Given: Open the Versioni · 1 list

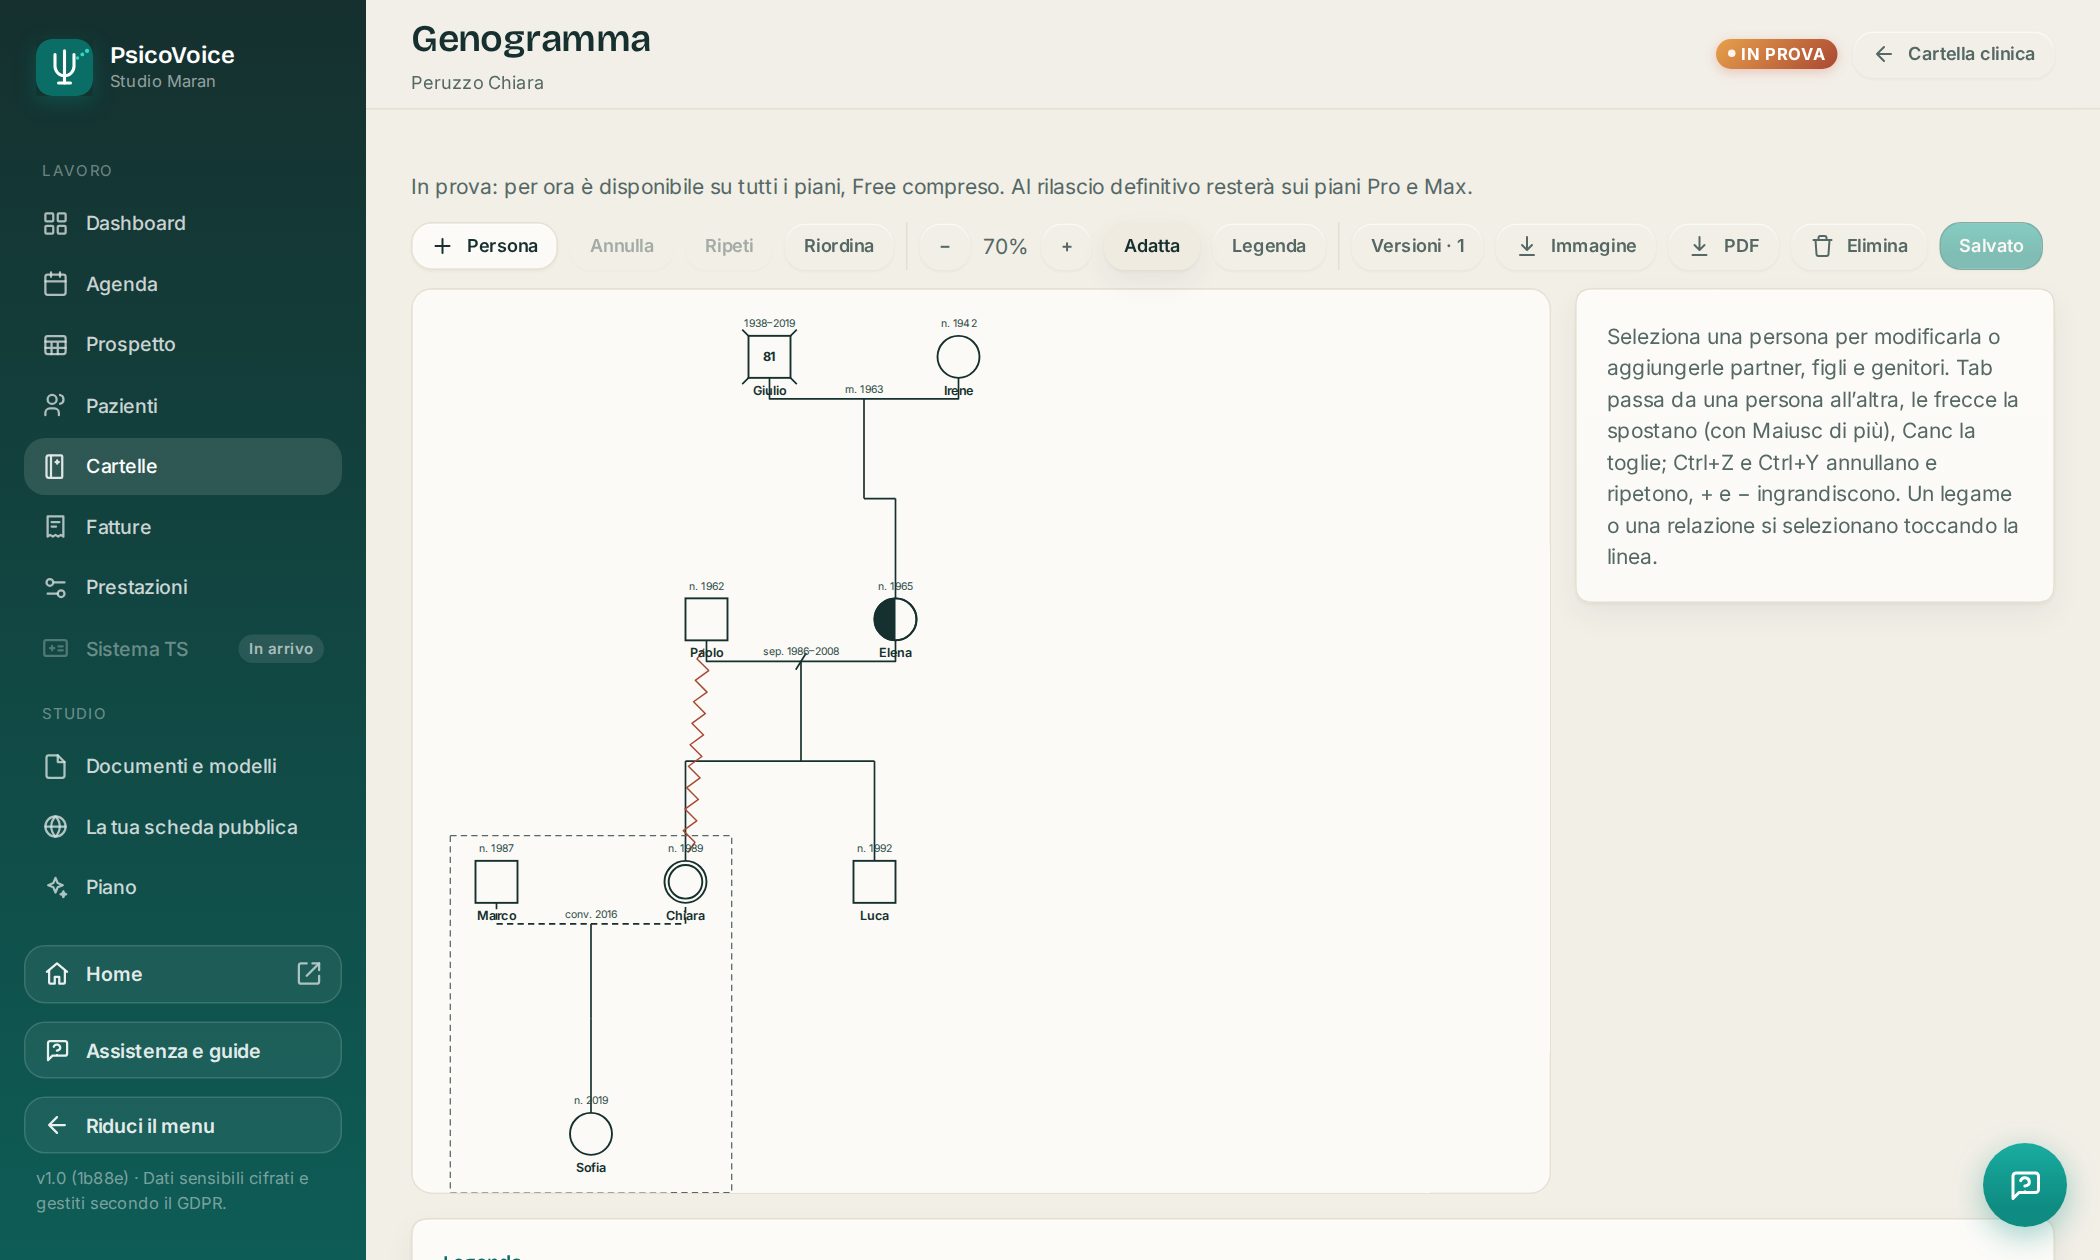Looking at the screenshot, I should pyautogui.click(x=1417, y=246).
